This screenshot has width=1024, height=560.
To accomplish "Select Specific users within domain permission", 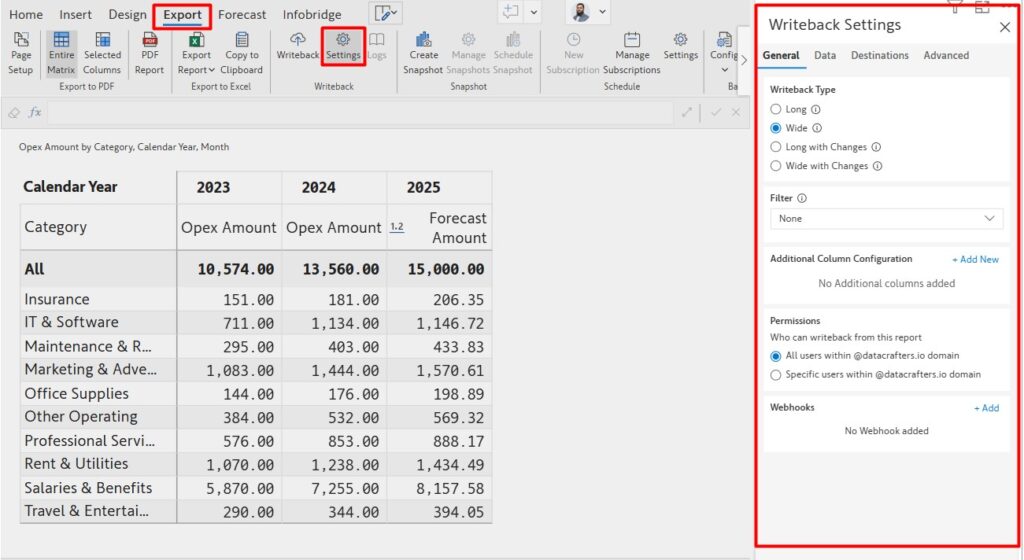I will pos(776,375).
